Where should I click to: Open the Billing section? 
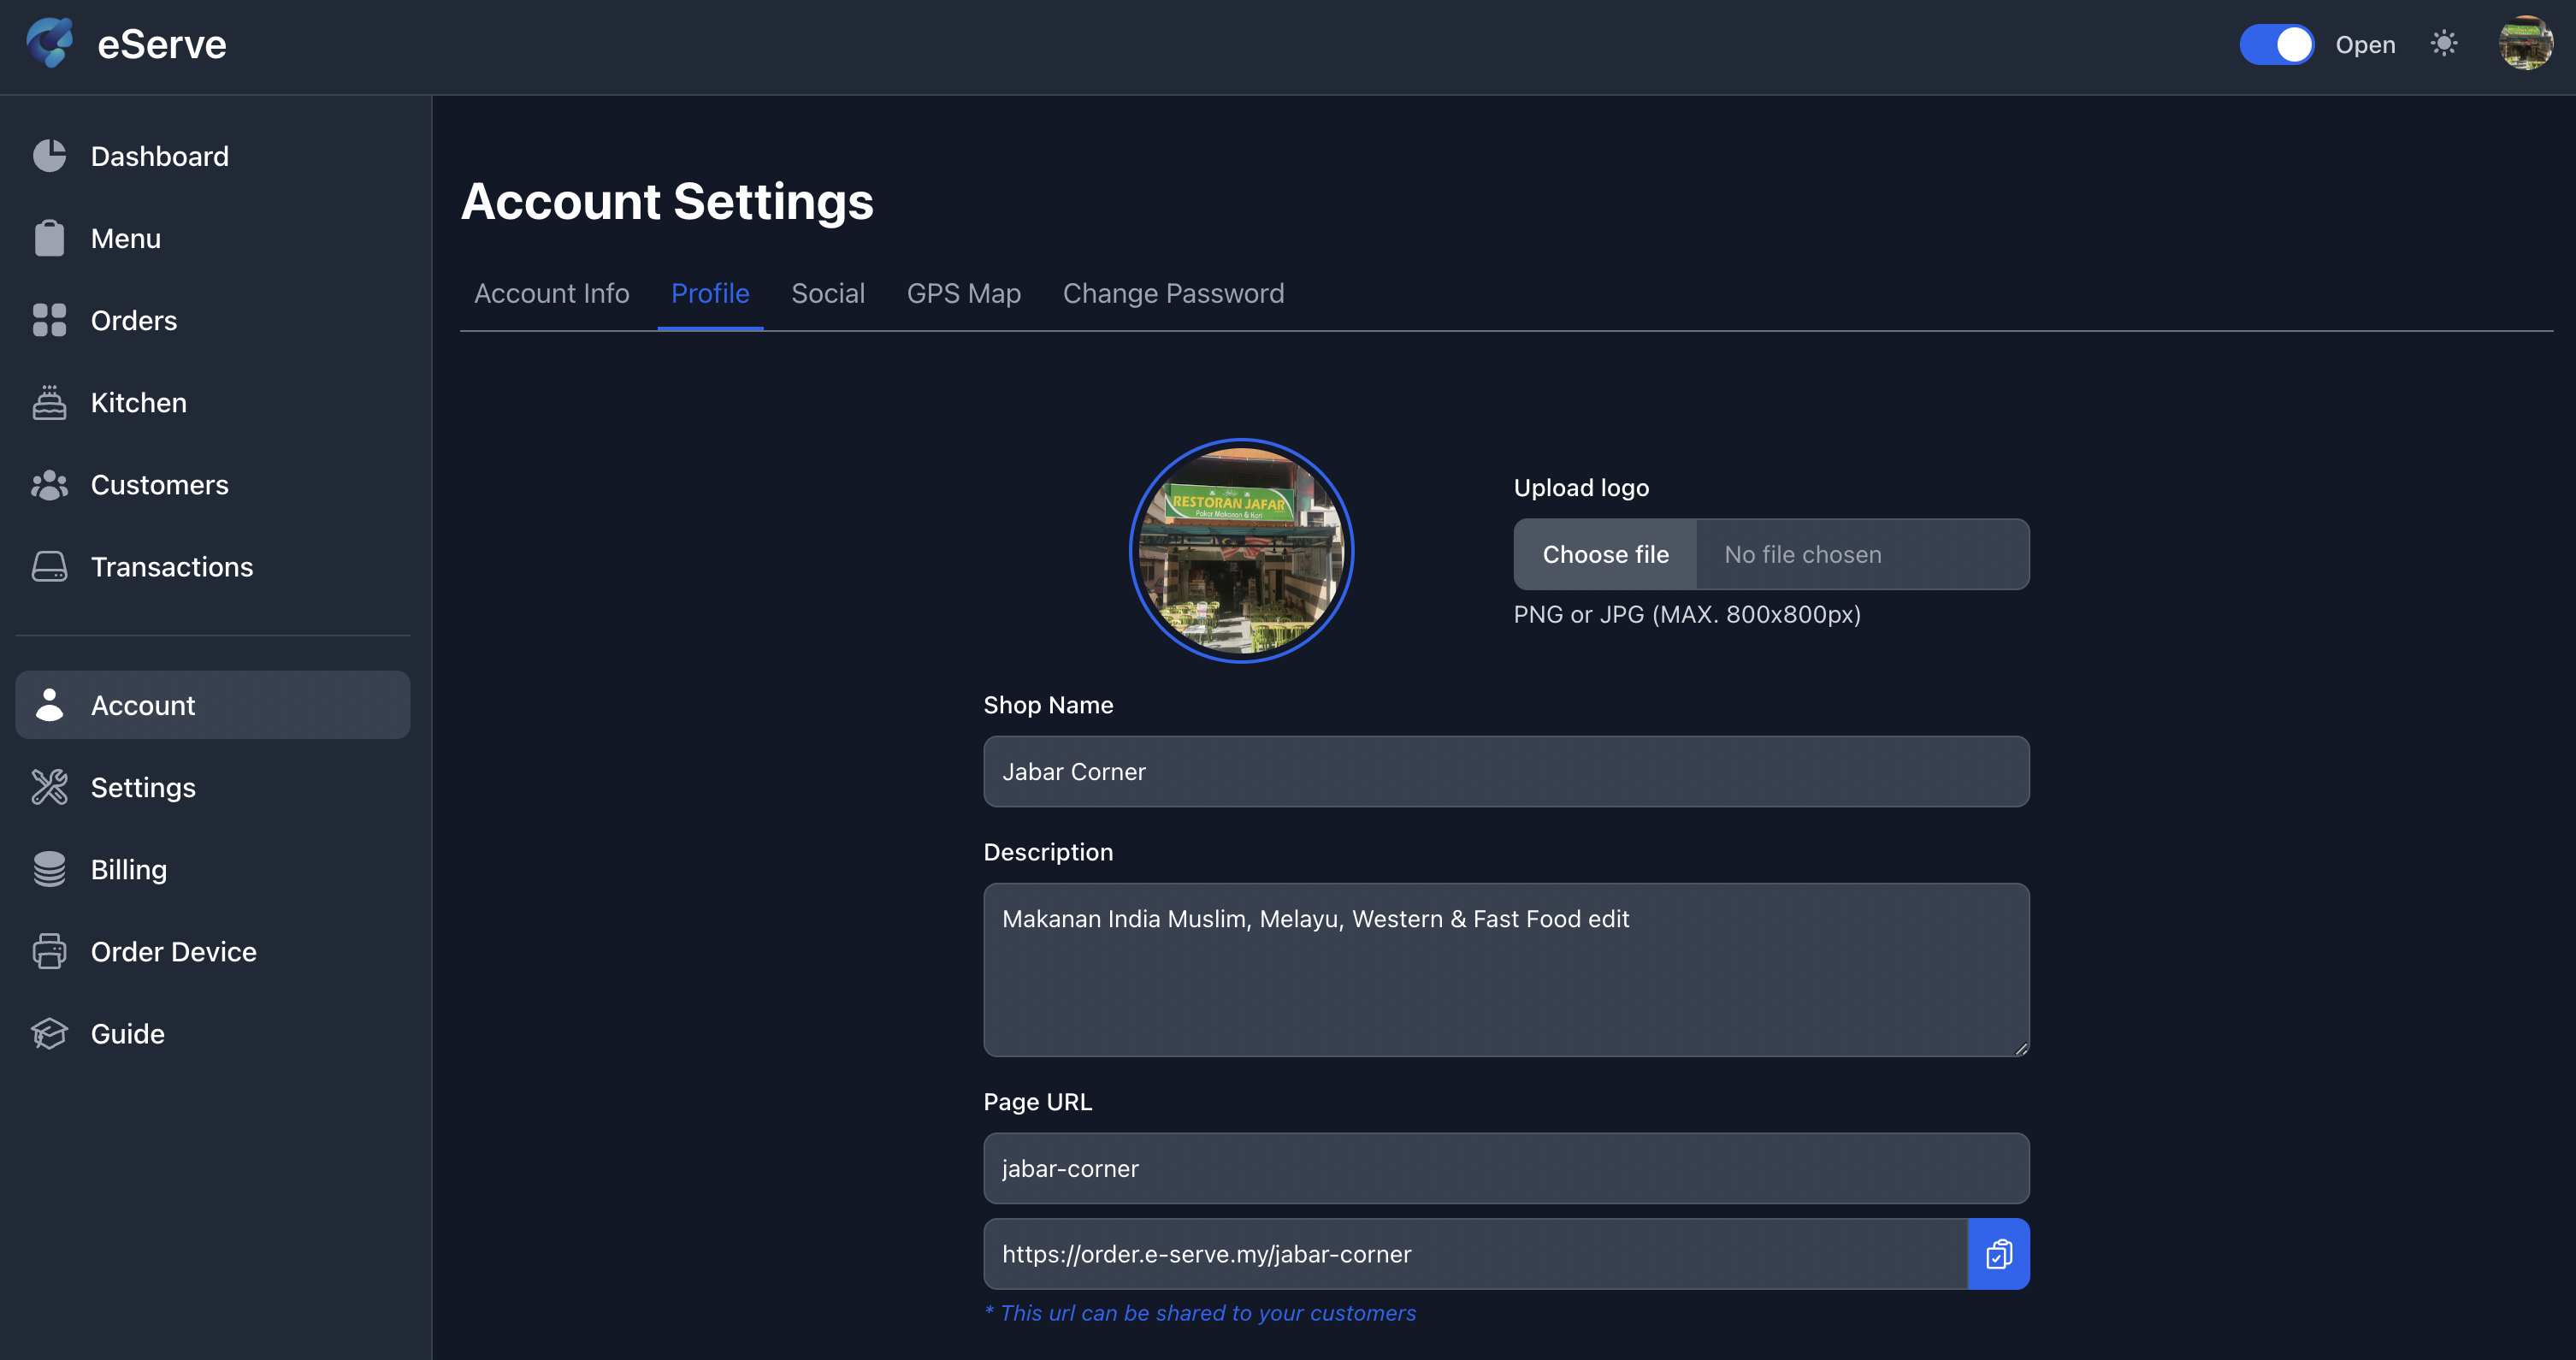click(x=129, y=869)
